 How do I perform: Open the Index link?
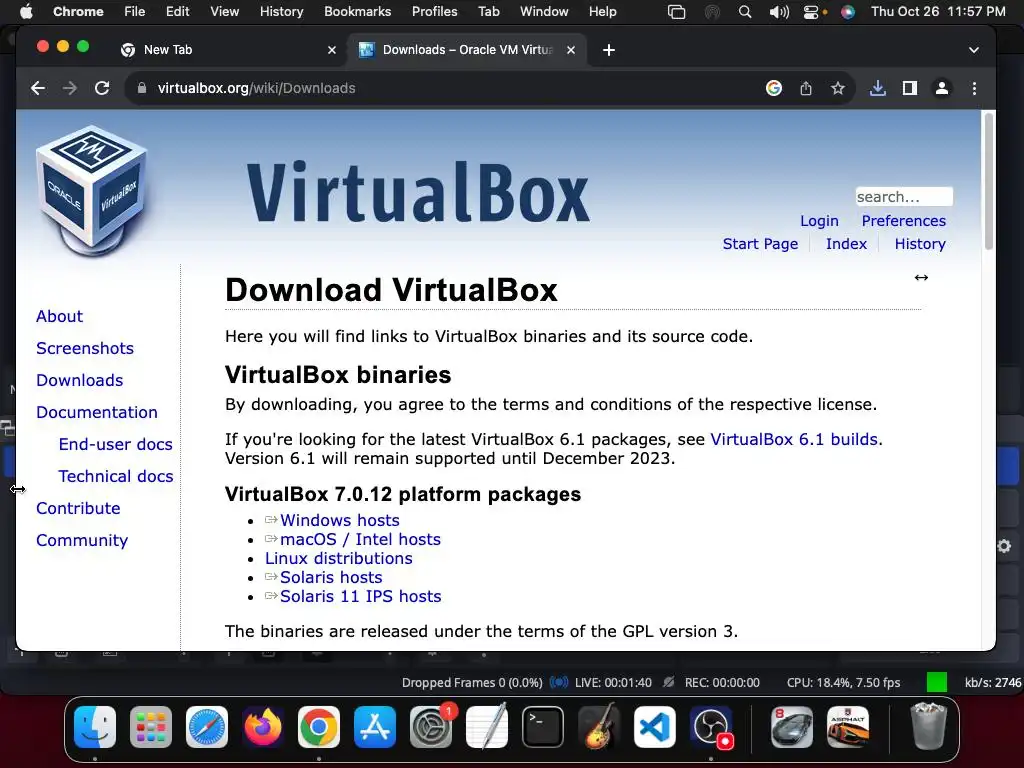[846, 244]
